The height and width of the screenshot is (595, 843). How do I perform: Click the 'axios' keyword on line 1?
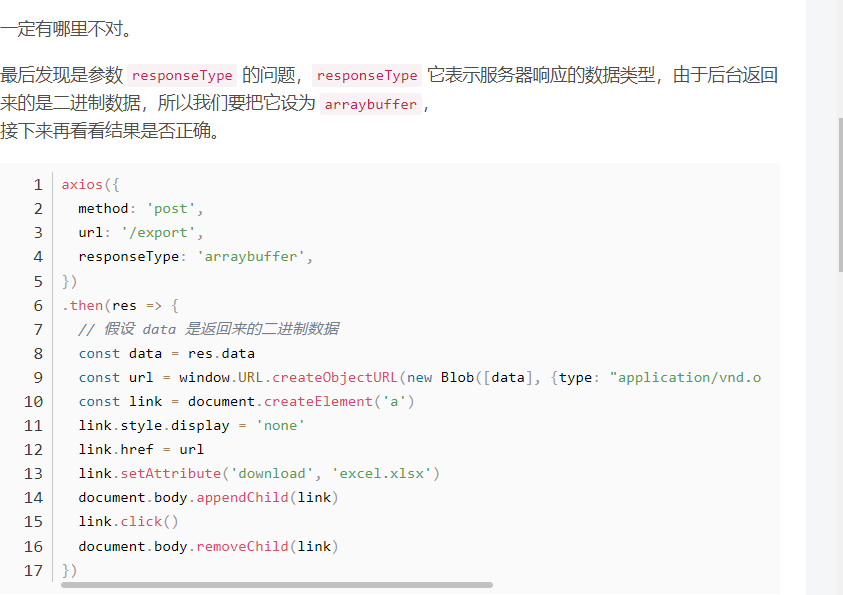pyautogui.click(x=82, y=185)
